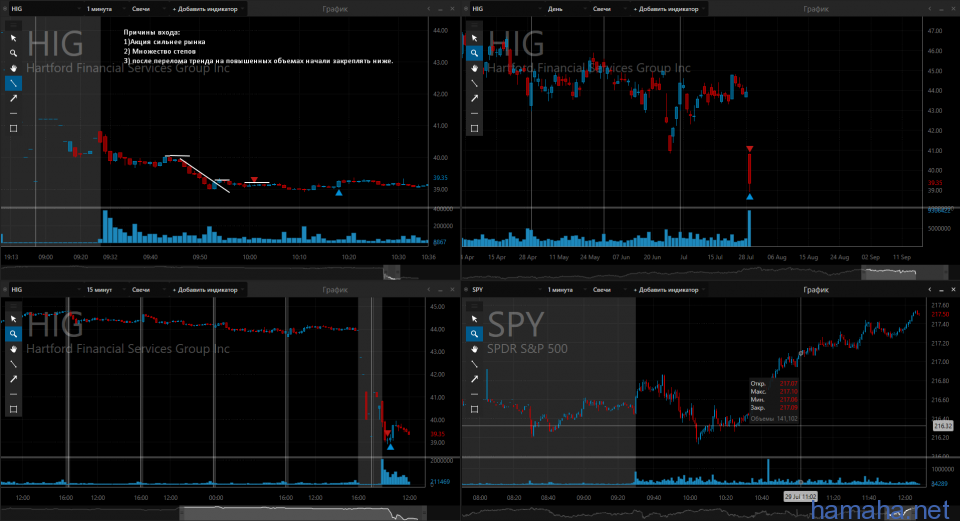This screenshot has height=521, width=960.
Task: Select the zoom magnifier in HIG 15-minute chart
Action: coord(13,334)
